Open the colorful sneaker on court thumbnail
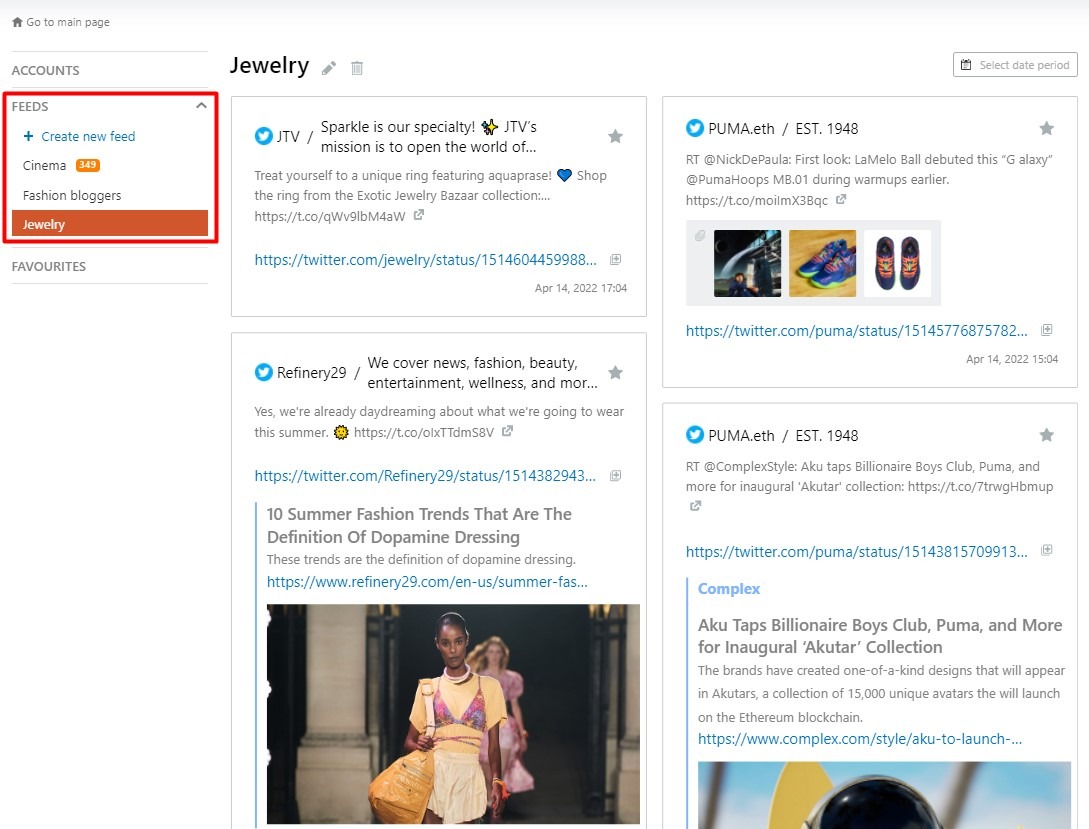This screenshot has width=1089, height=829. pyautogui.click(x=822, y=263)
